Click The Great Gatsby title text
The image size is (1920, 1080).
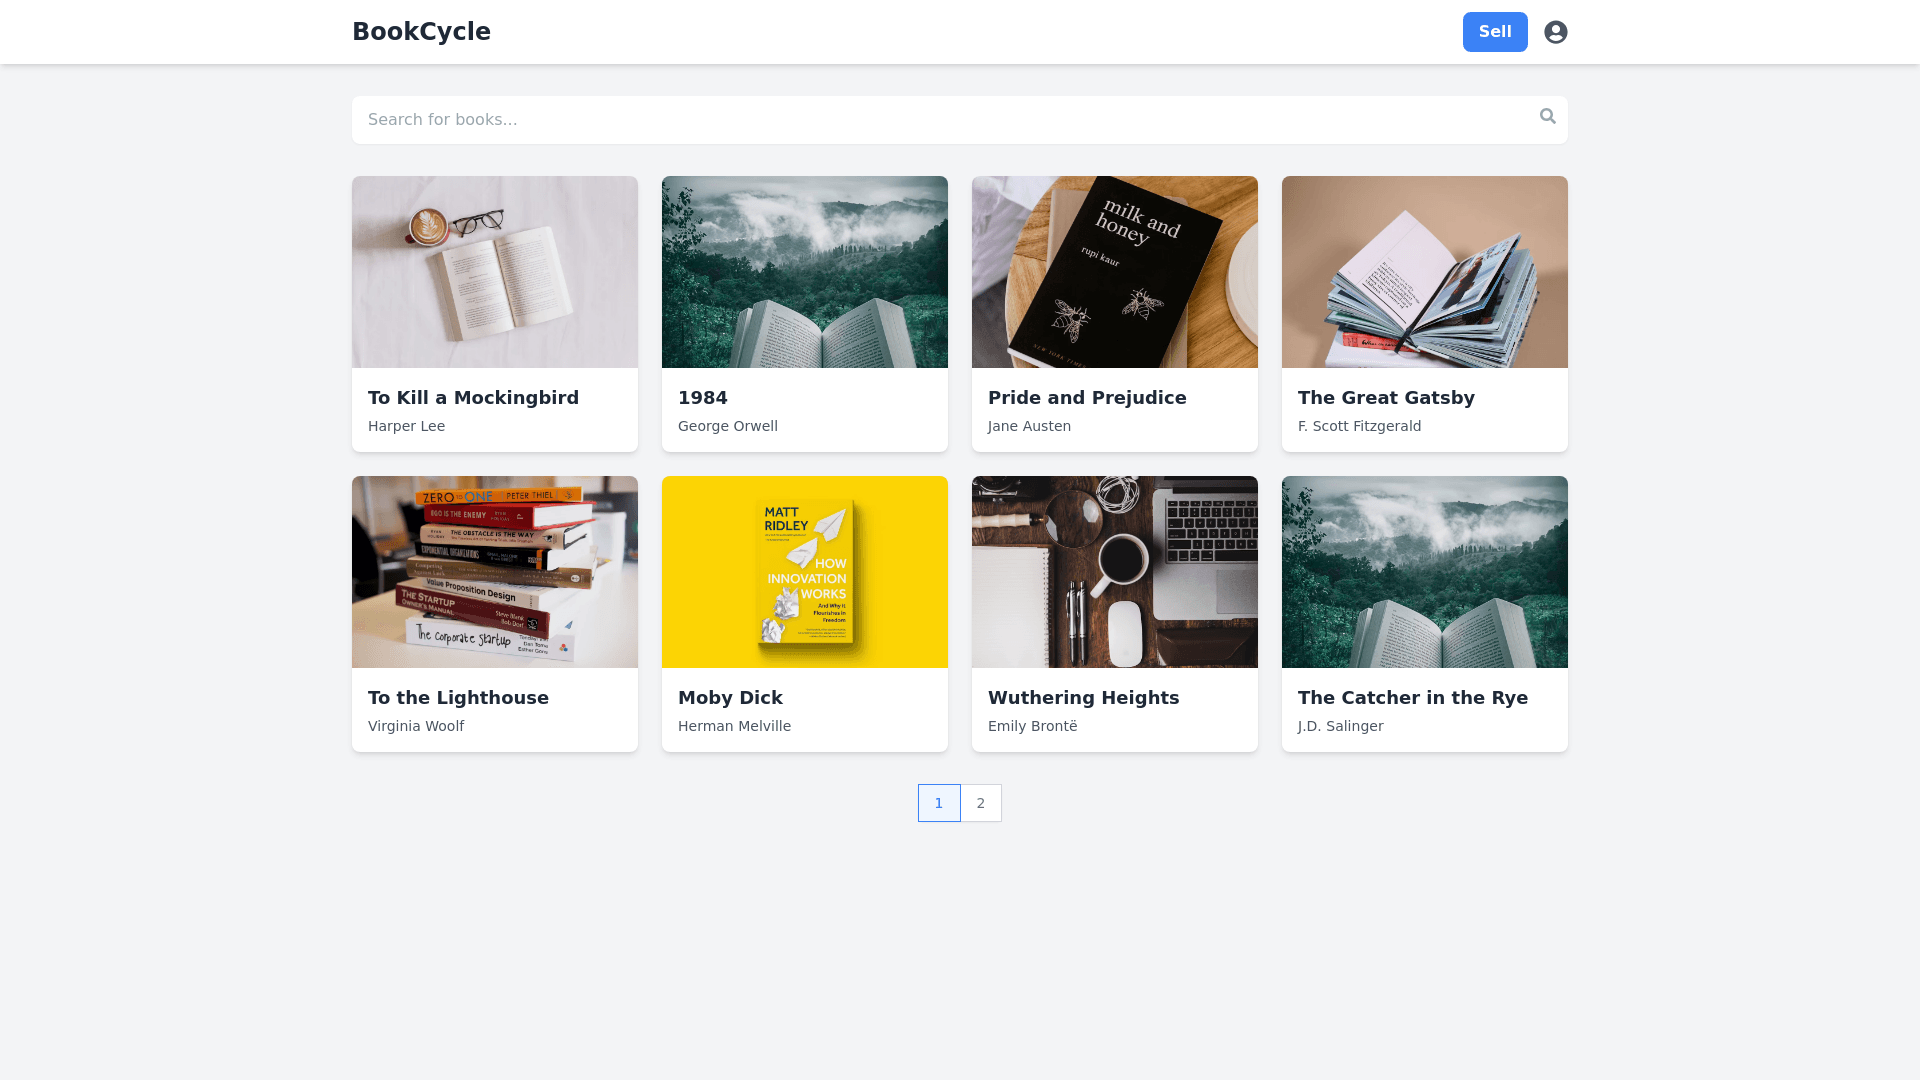pyautogui.click(x=1386, y=398)
